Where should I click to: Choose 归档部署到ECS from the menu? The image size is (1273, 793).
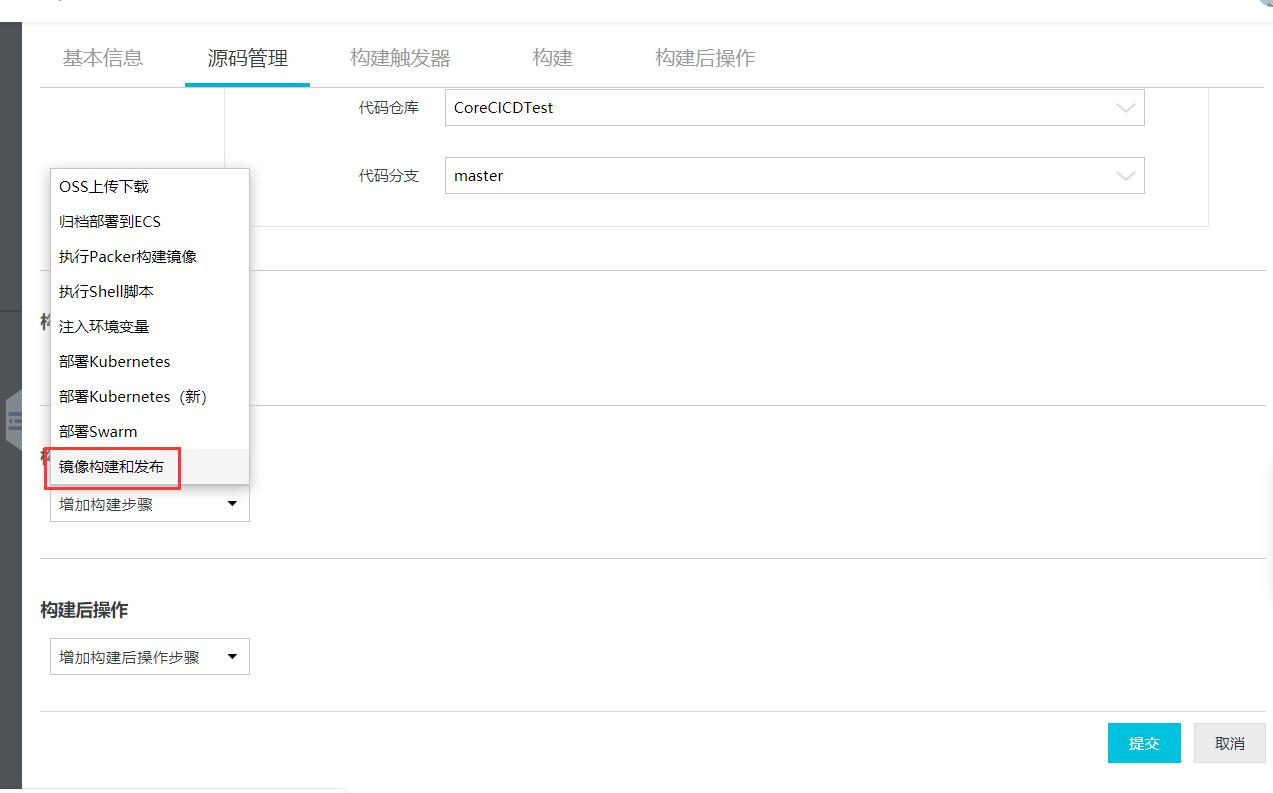click(x=150, y=222)
